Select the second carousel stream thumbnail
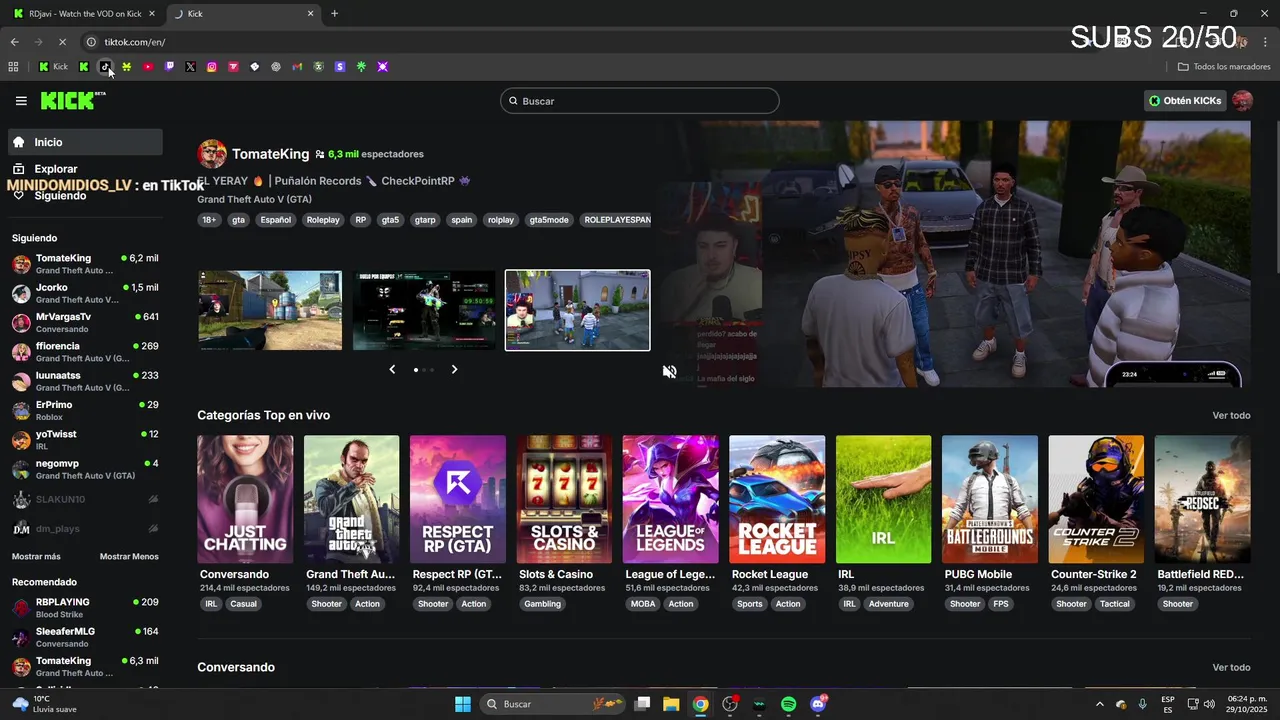The width and height of the screenshot is (1280, 720). pyautogui.click(x=424, y=310)
